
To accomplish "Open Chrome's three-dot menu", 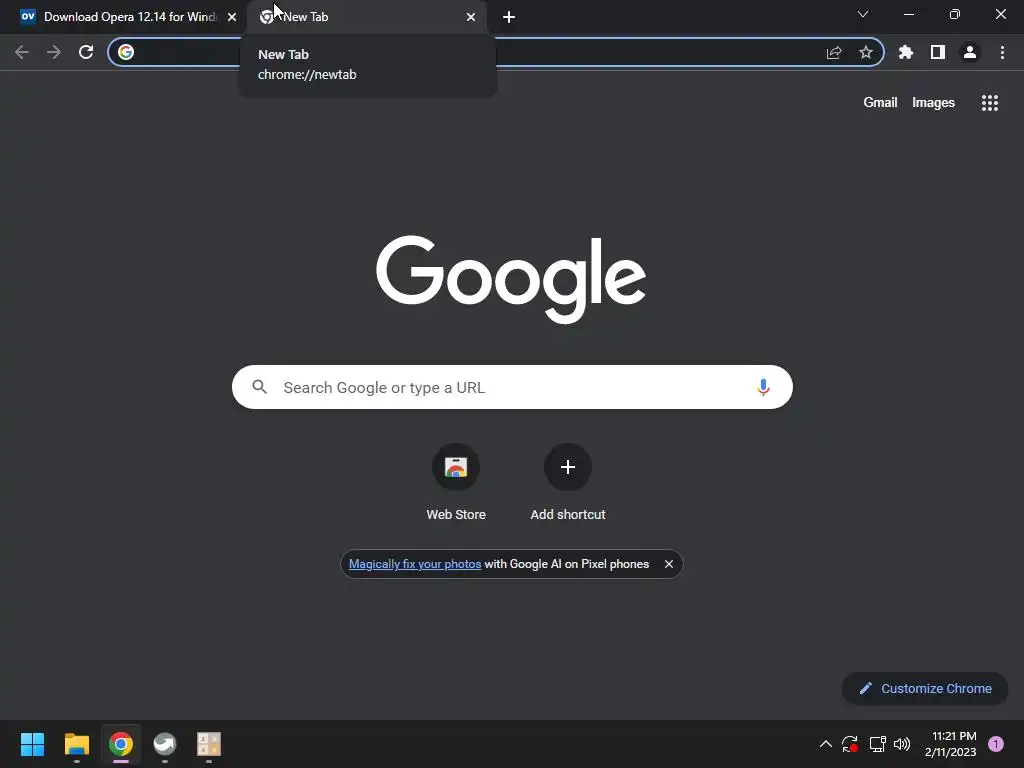I will (1002, 52).
